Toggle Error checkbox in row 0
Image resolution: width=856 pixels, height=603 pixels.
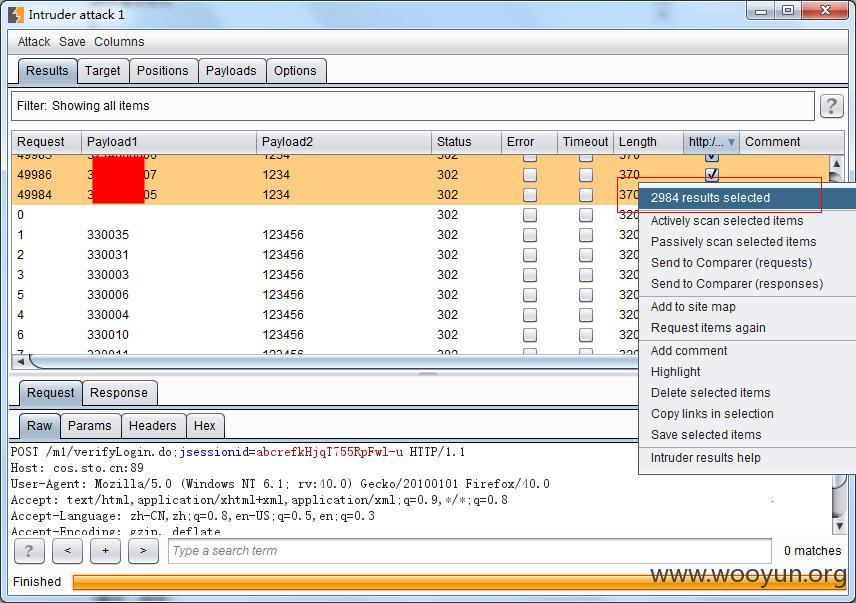tap(530, 215)
